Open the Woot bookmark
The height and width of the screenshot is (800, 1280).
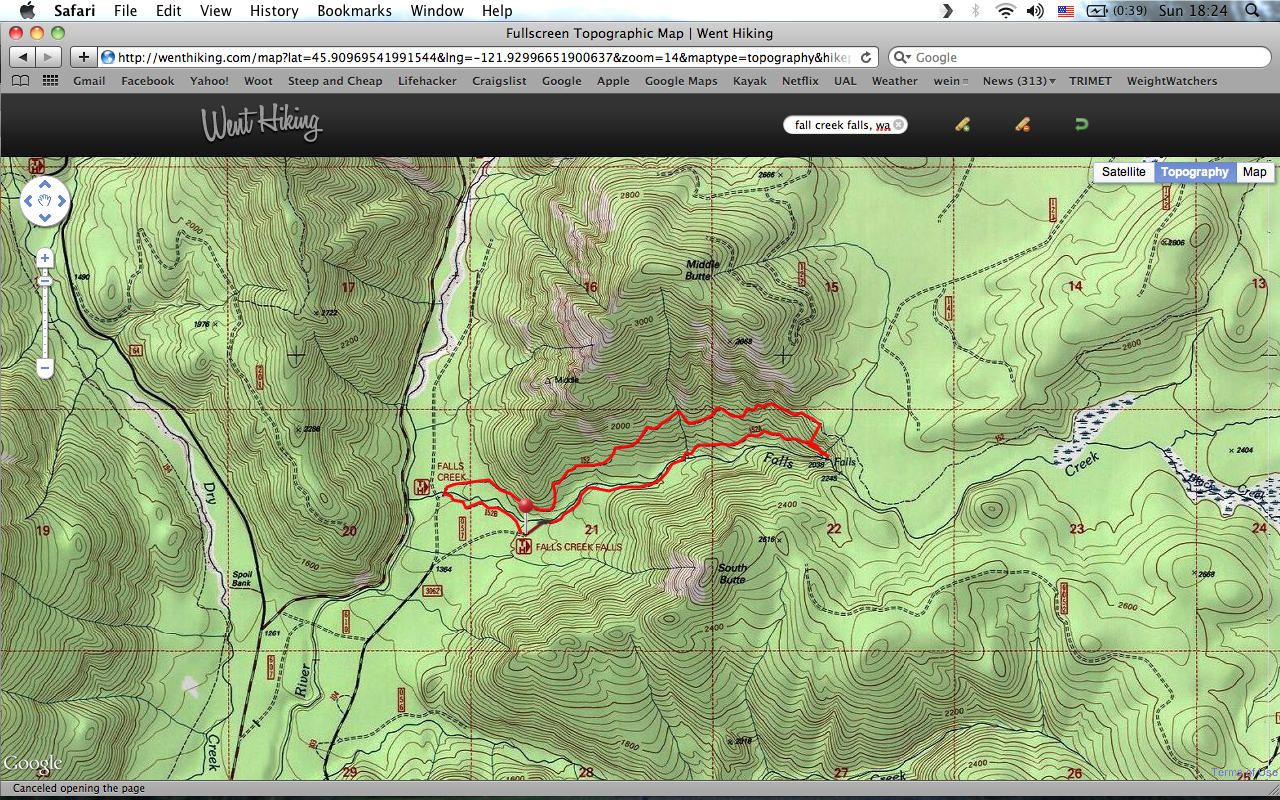point(258,81)
